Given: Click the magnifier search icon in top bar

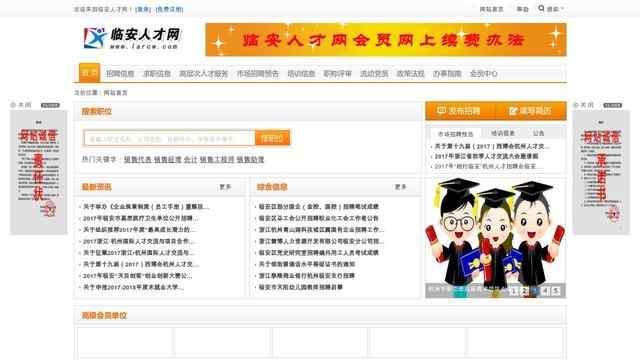Looking at the screenshot, I should pos(541,9).
